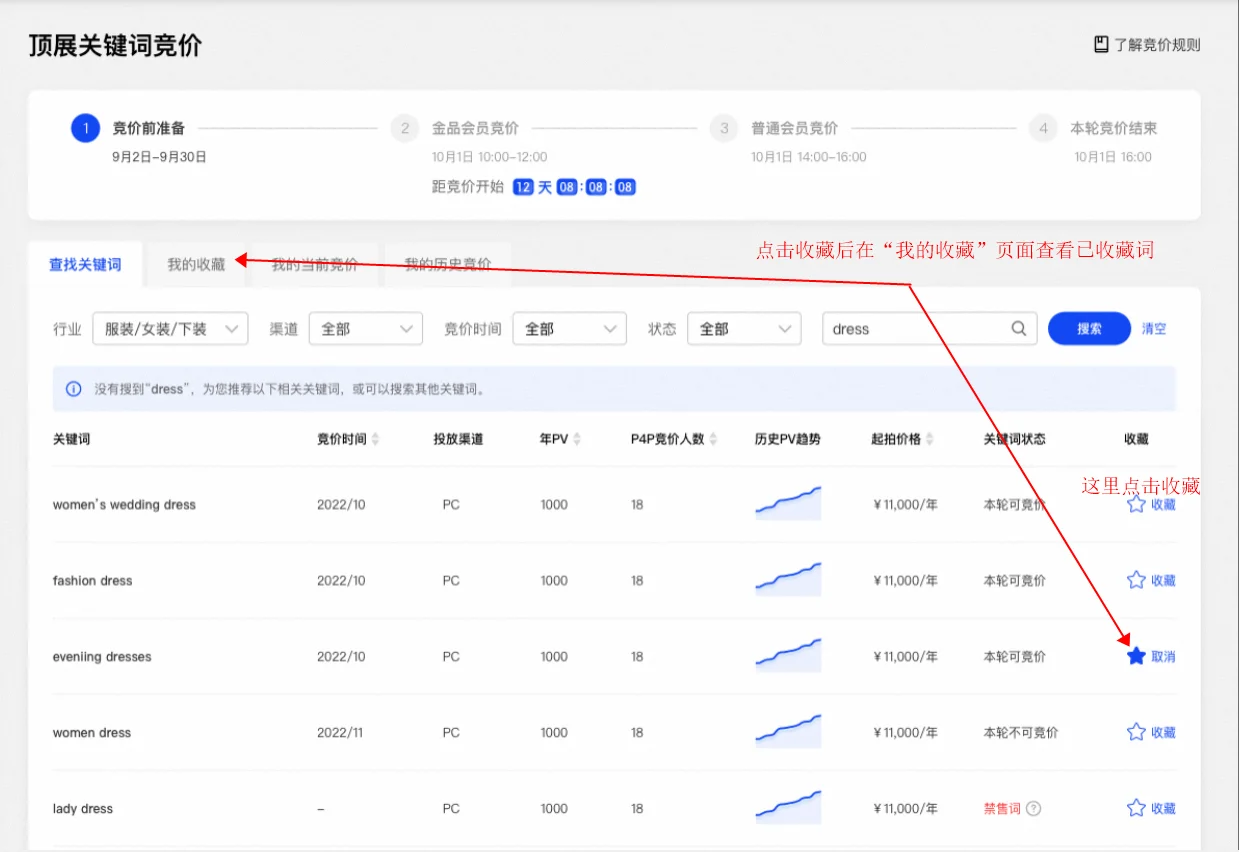Click the help icon beside 禁售词
Viewport: 1239px width, 852px height.
click(x=1034, y=808)
